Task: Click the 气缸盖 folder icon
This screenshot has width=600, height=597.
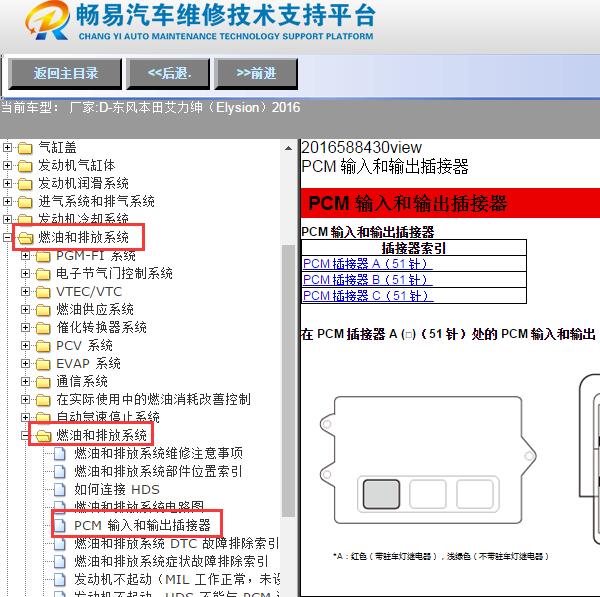Action: click(25, 148)
